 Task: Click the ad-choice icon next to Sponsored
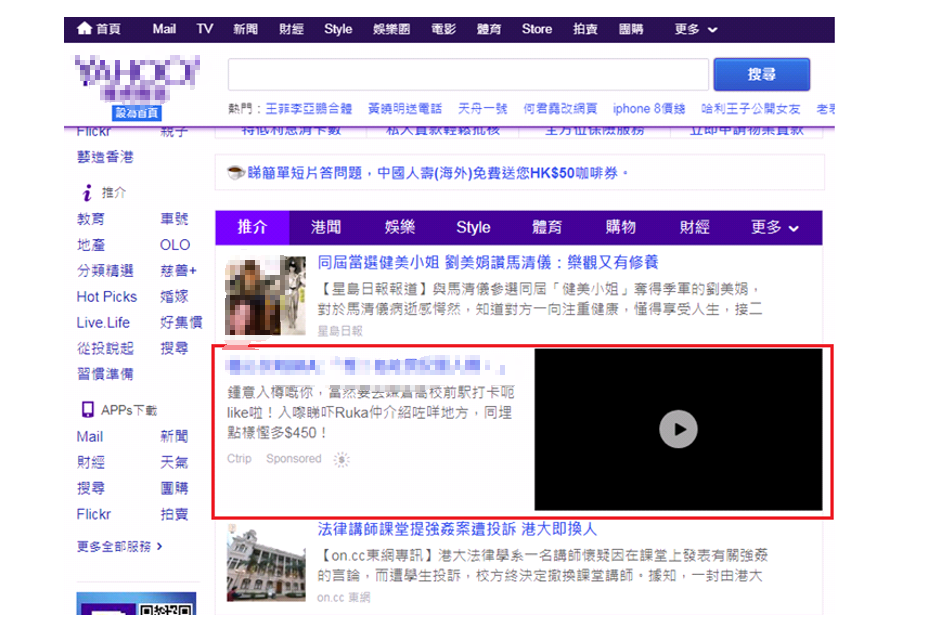pos(341,460)
